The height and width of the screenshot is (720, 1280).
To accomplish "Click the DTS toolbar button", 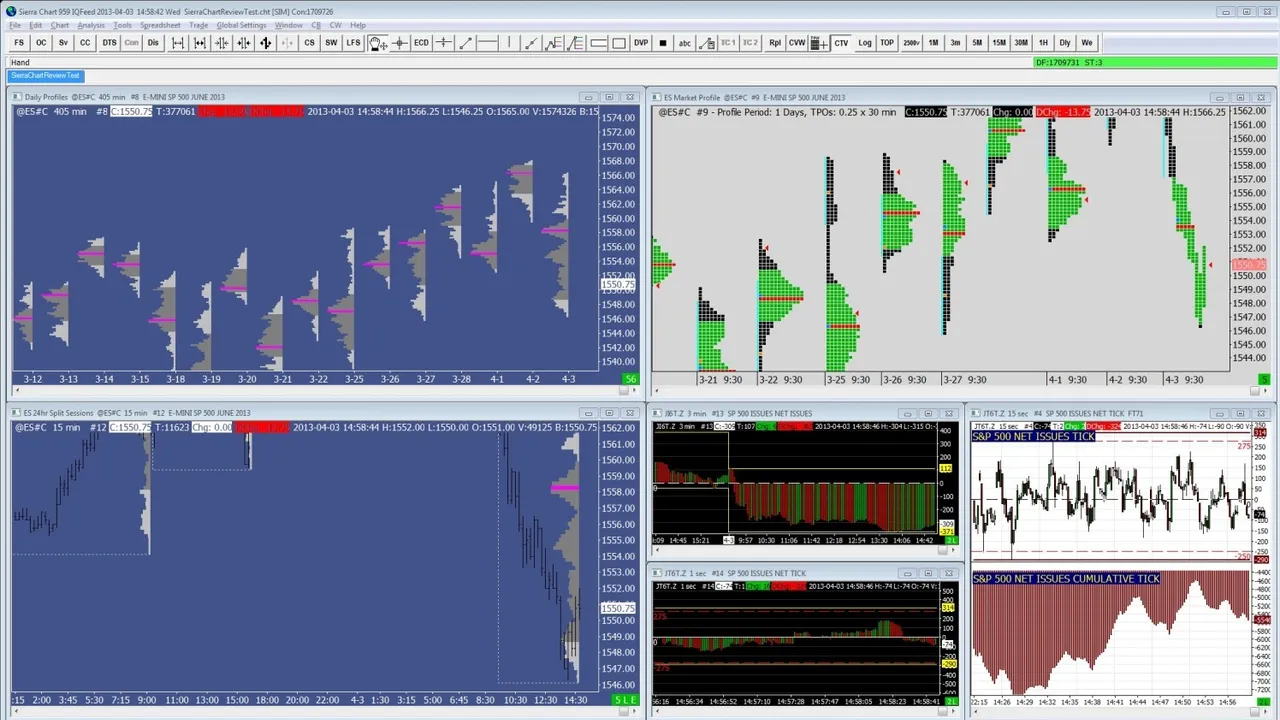I will point(109,43).
